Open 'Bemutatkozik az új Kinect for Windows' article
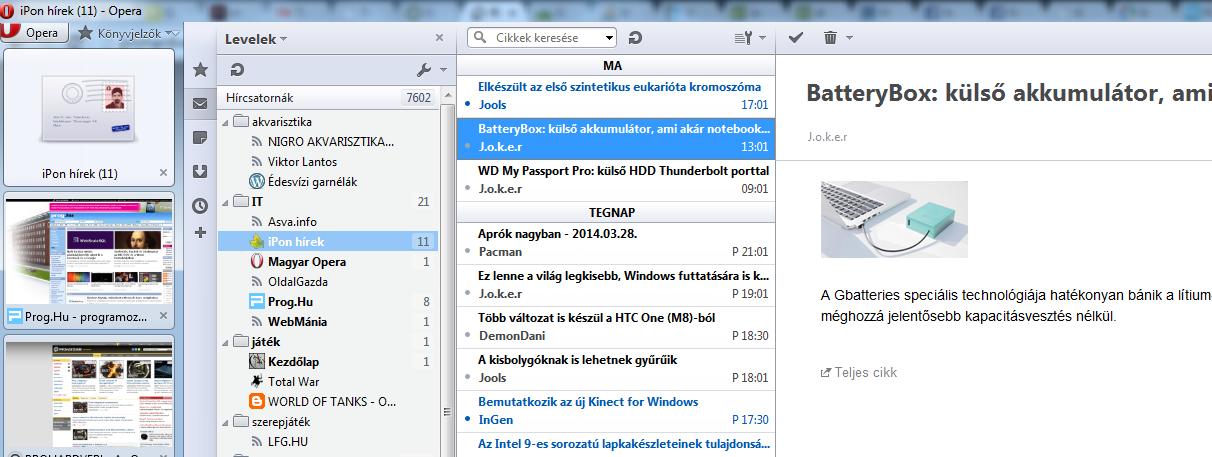The height and width of the screenshot is (457, 1212). (616, 410)
